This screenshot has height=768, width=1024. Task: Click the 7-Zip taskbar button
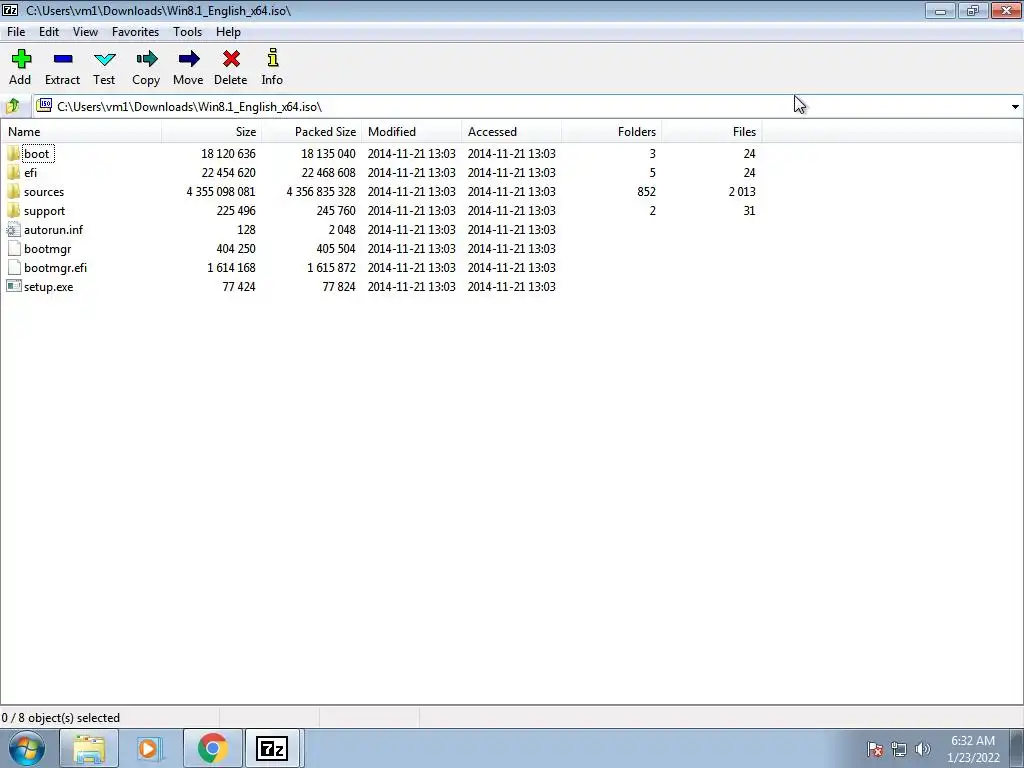(272, 748)
